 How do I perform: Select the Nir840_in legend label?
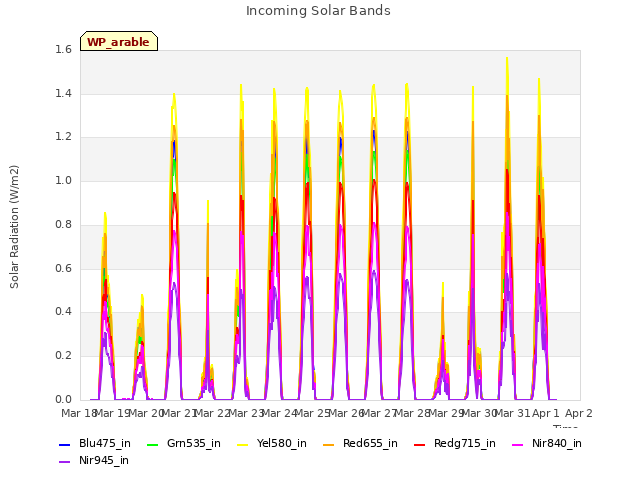[x=557, y=444]
